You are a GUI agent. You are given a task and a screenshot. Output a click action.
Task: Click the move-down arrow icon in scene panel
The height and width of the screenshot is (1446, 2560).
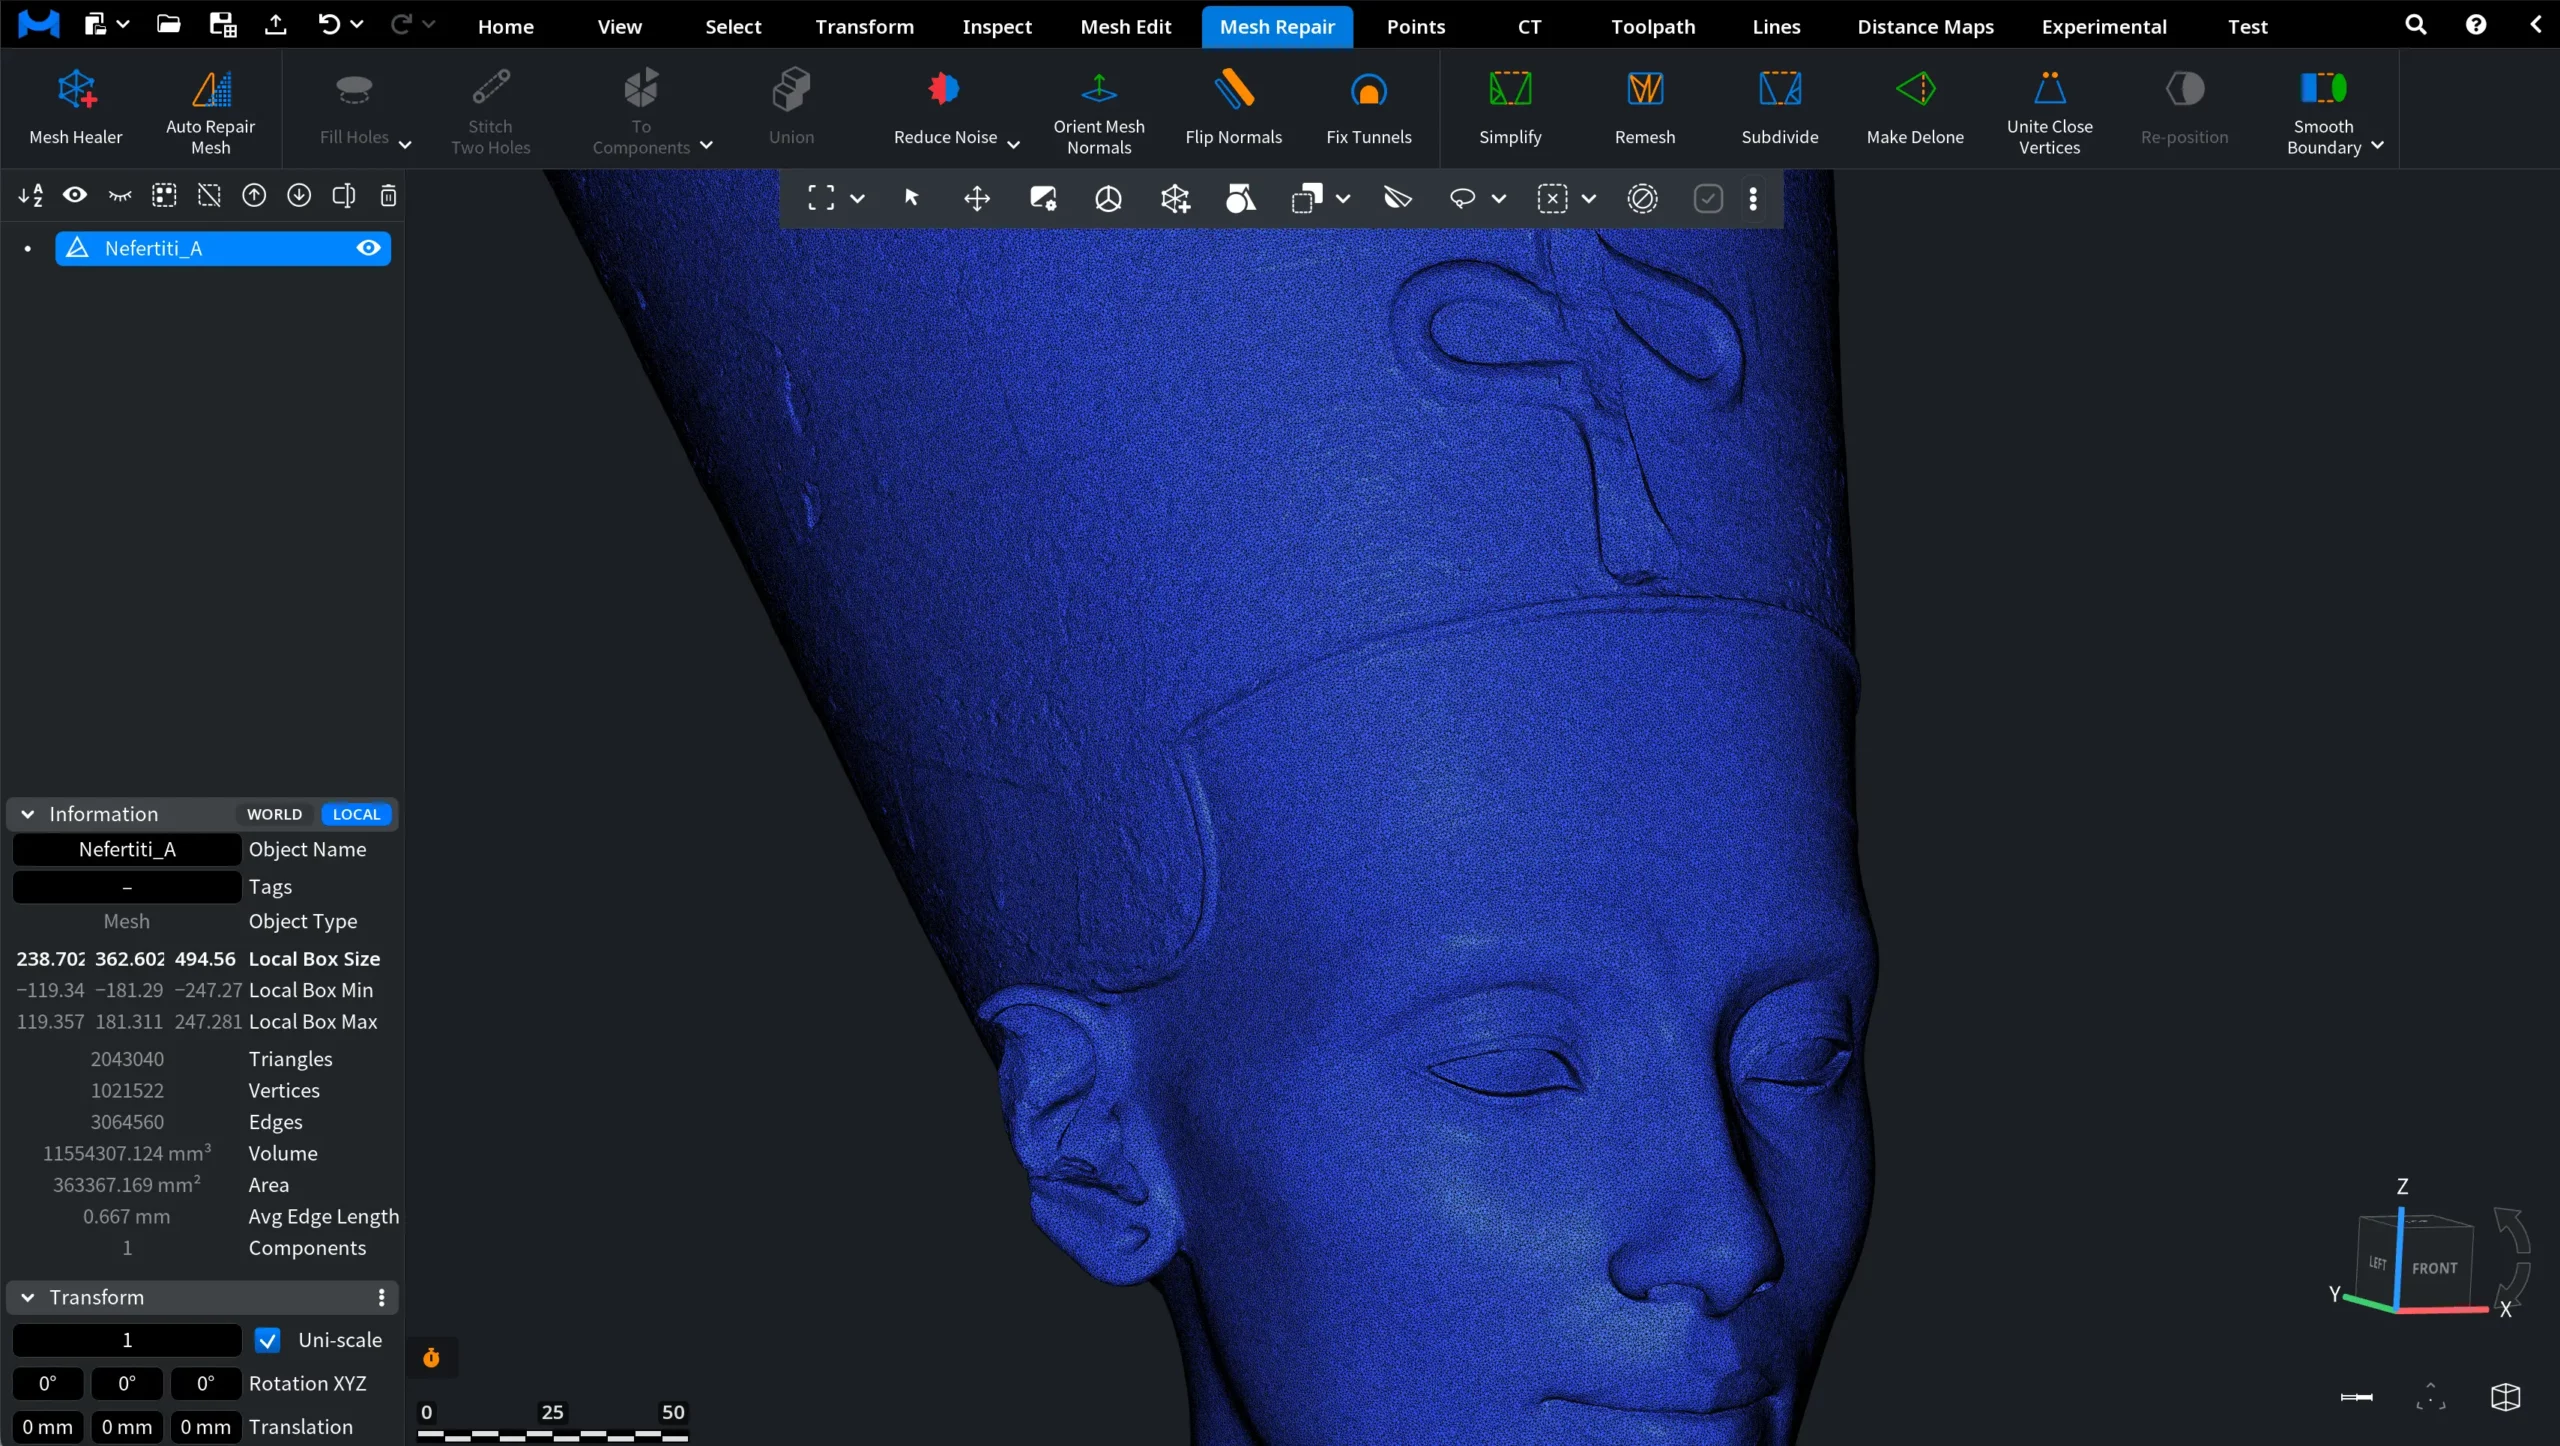click(x=299, y=195)
